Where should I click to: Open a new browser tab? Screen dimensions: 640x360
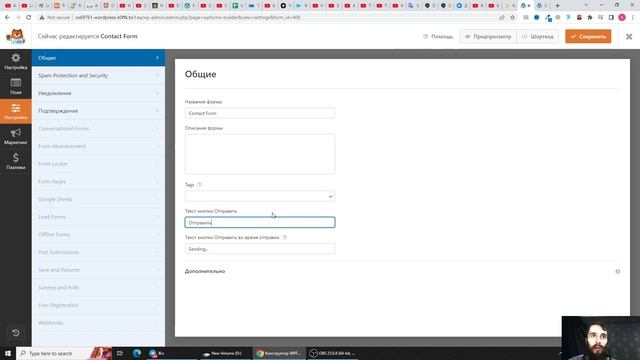558,6
